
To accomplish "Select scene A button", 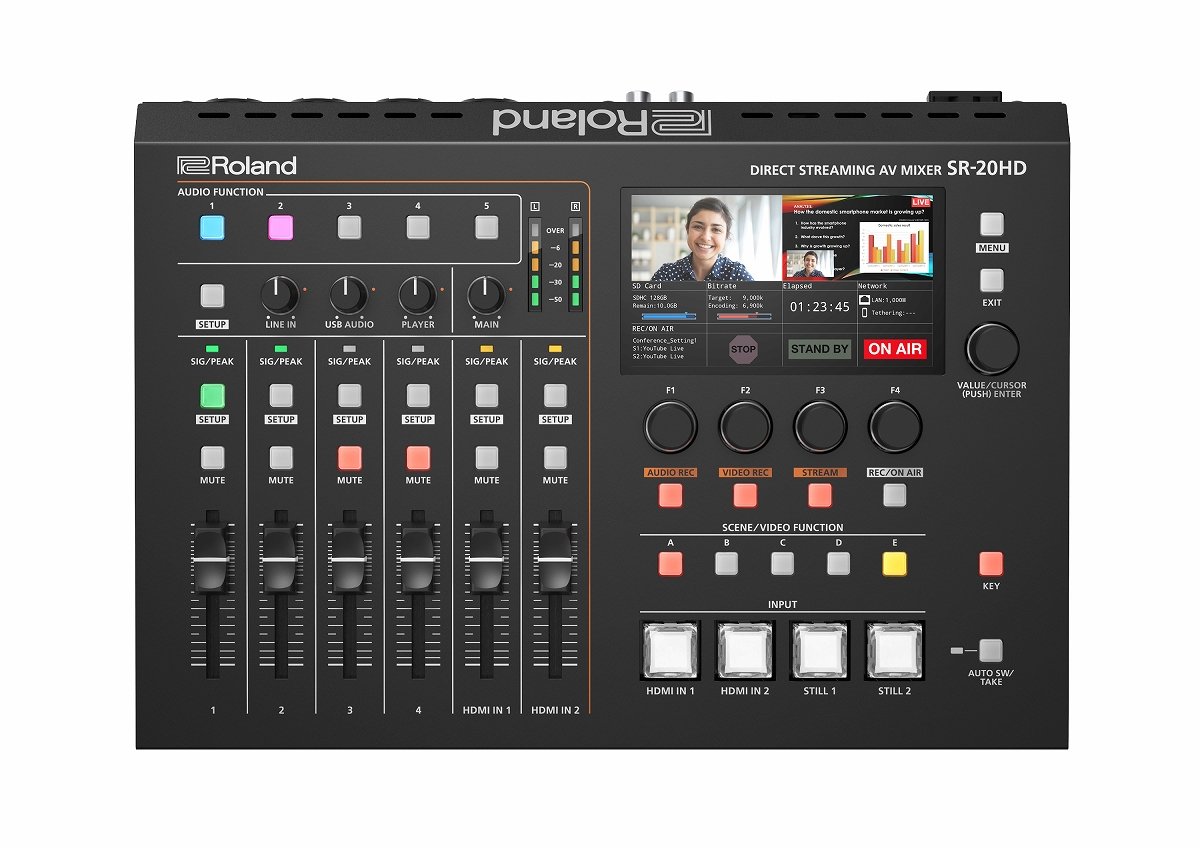I will click(669, 563).
